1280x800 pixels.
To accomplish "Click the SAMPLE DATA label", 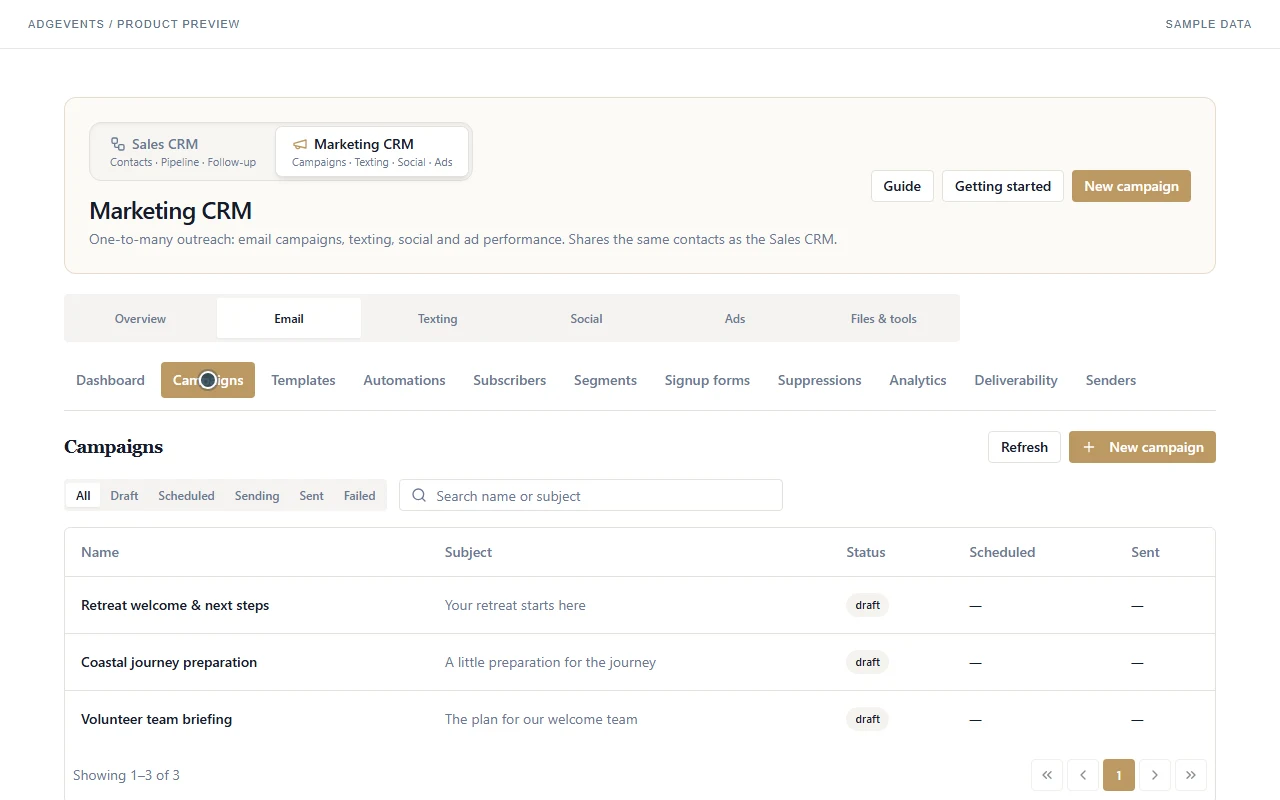I will (1208, 24).
